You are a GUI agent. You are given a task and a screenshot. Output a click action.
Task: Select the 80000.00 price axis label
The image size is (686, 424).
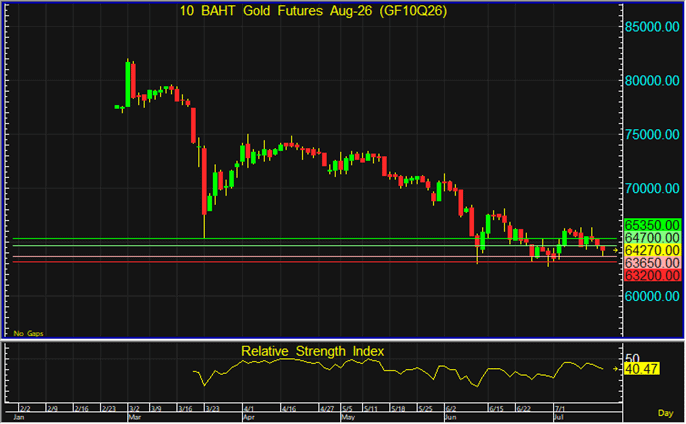coord(652,81)
